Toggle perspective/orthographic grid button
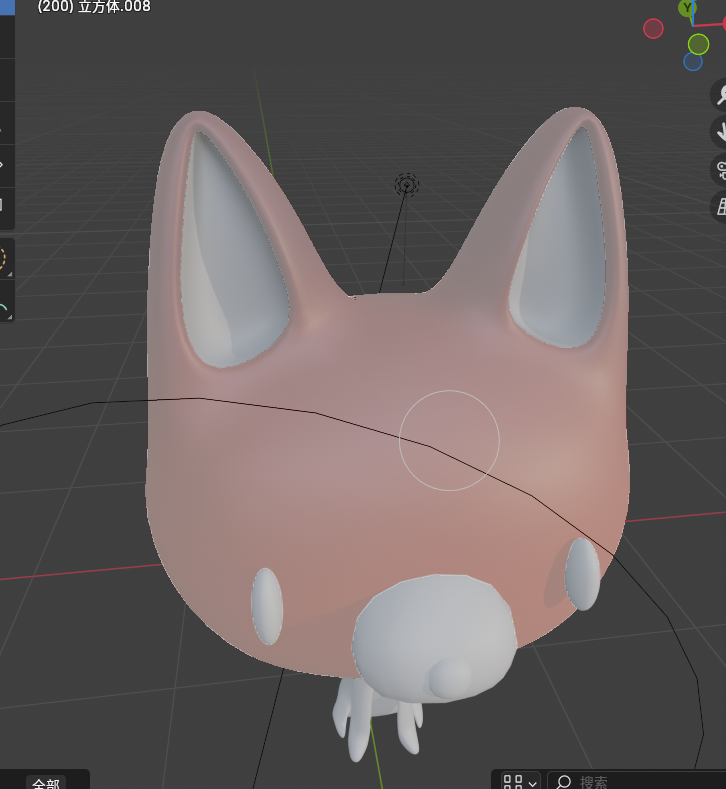726x789 pixels. coord(718,207)
